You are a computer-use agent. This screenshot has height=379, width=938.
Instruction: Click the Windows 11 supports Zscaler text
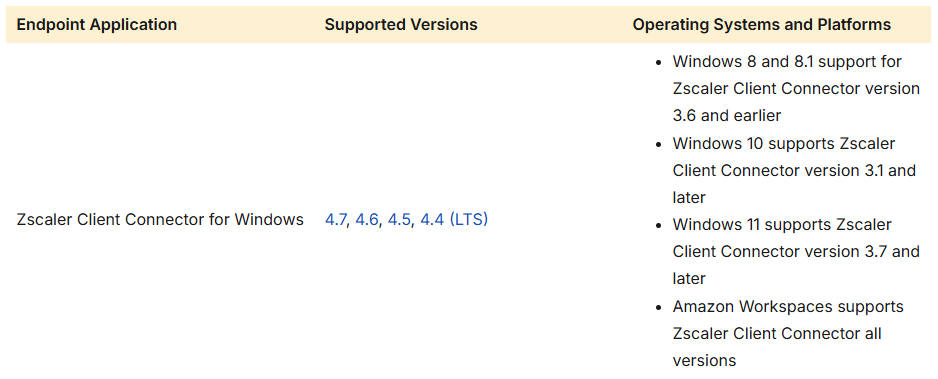click(x=782, y=225)
